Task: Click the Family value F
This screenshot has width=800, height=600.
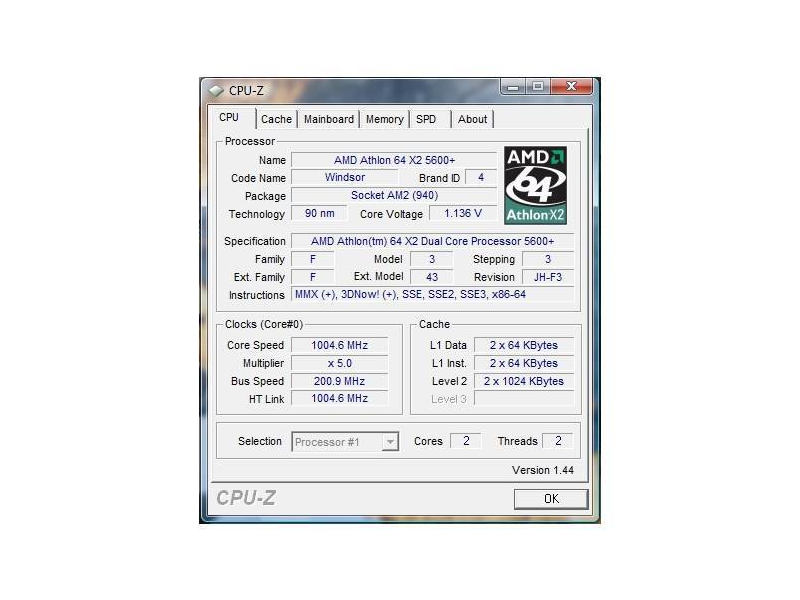Action: pos(313,259)
